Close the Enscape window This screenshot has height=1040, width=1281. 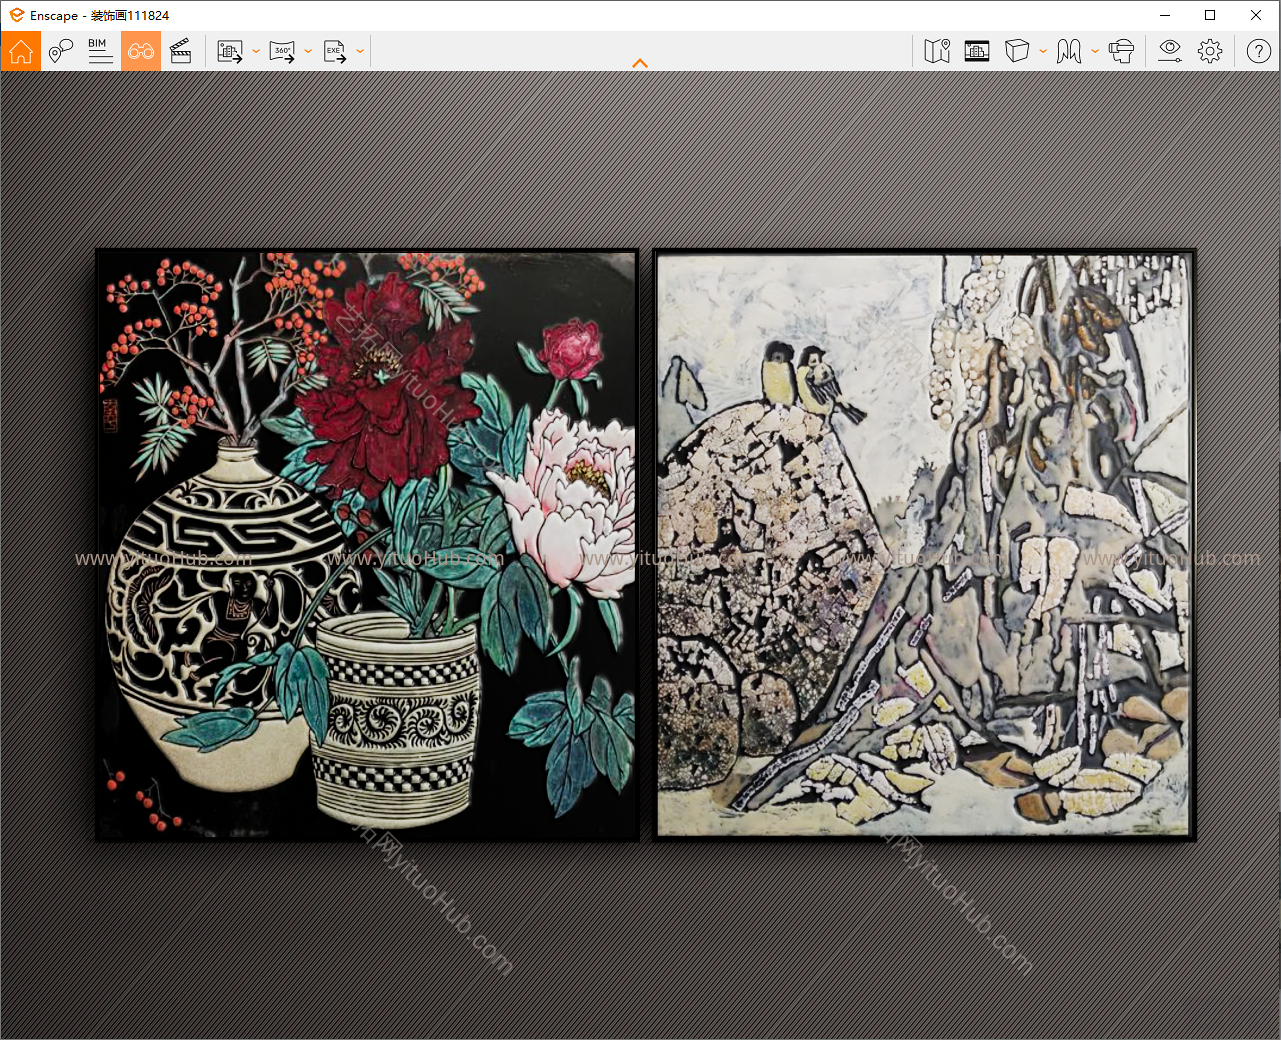pyautogui.click(x=1256, y=15)
